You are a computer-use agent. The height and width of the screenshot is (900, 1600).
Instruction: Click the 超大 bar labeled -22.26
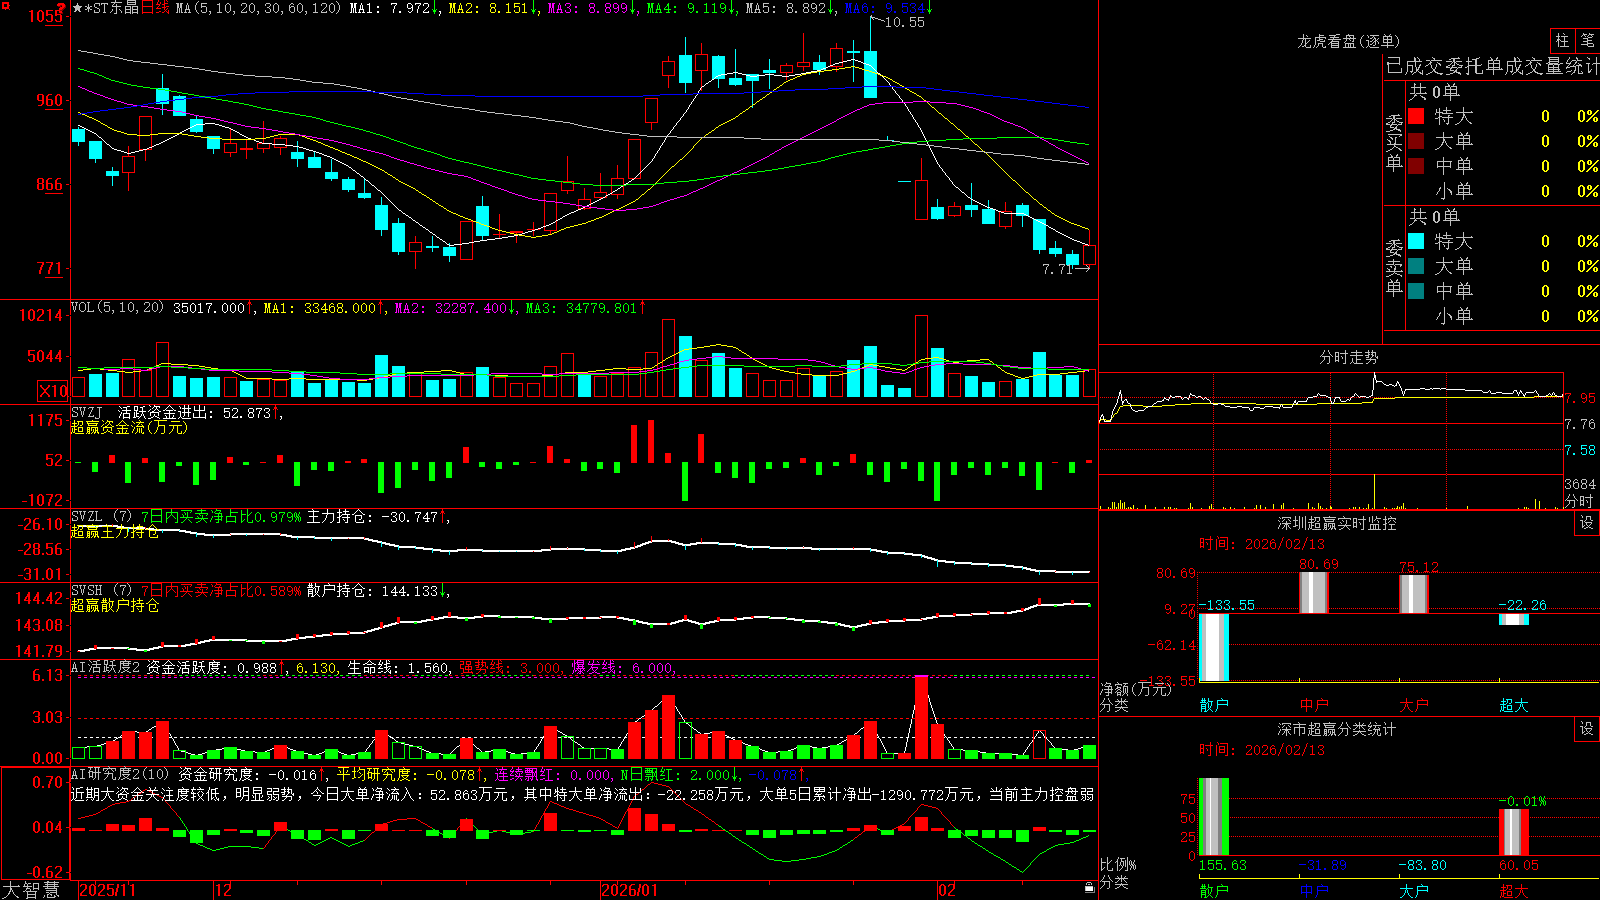(x=1514, y=619)
